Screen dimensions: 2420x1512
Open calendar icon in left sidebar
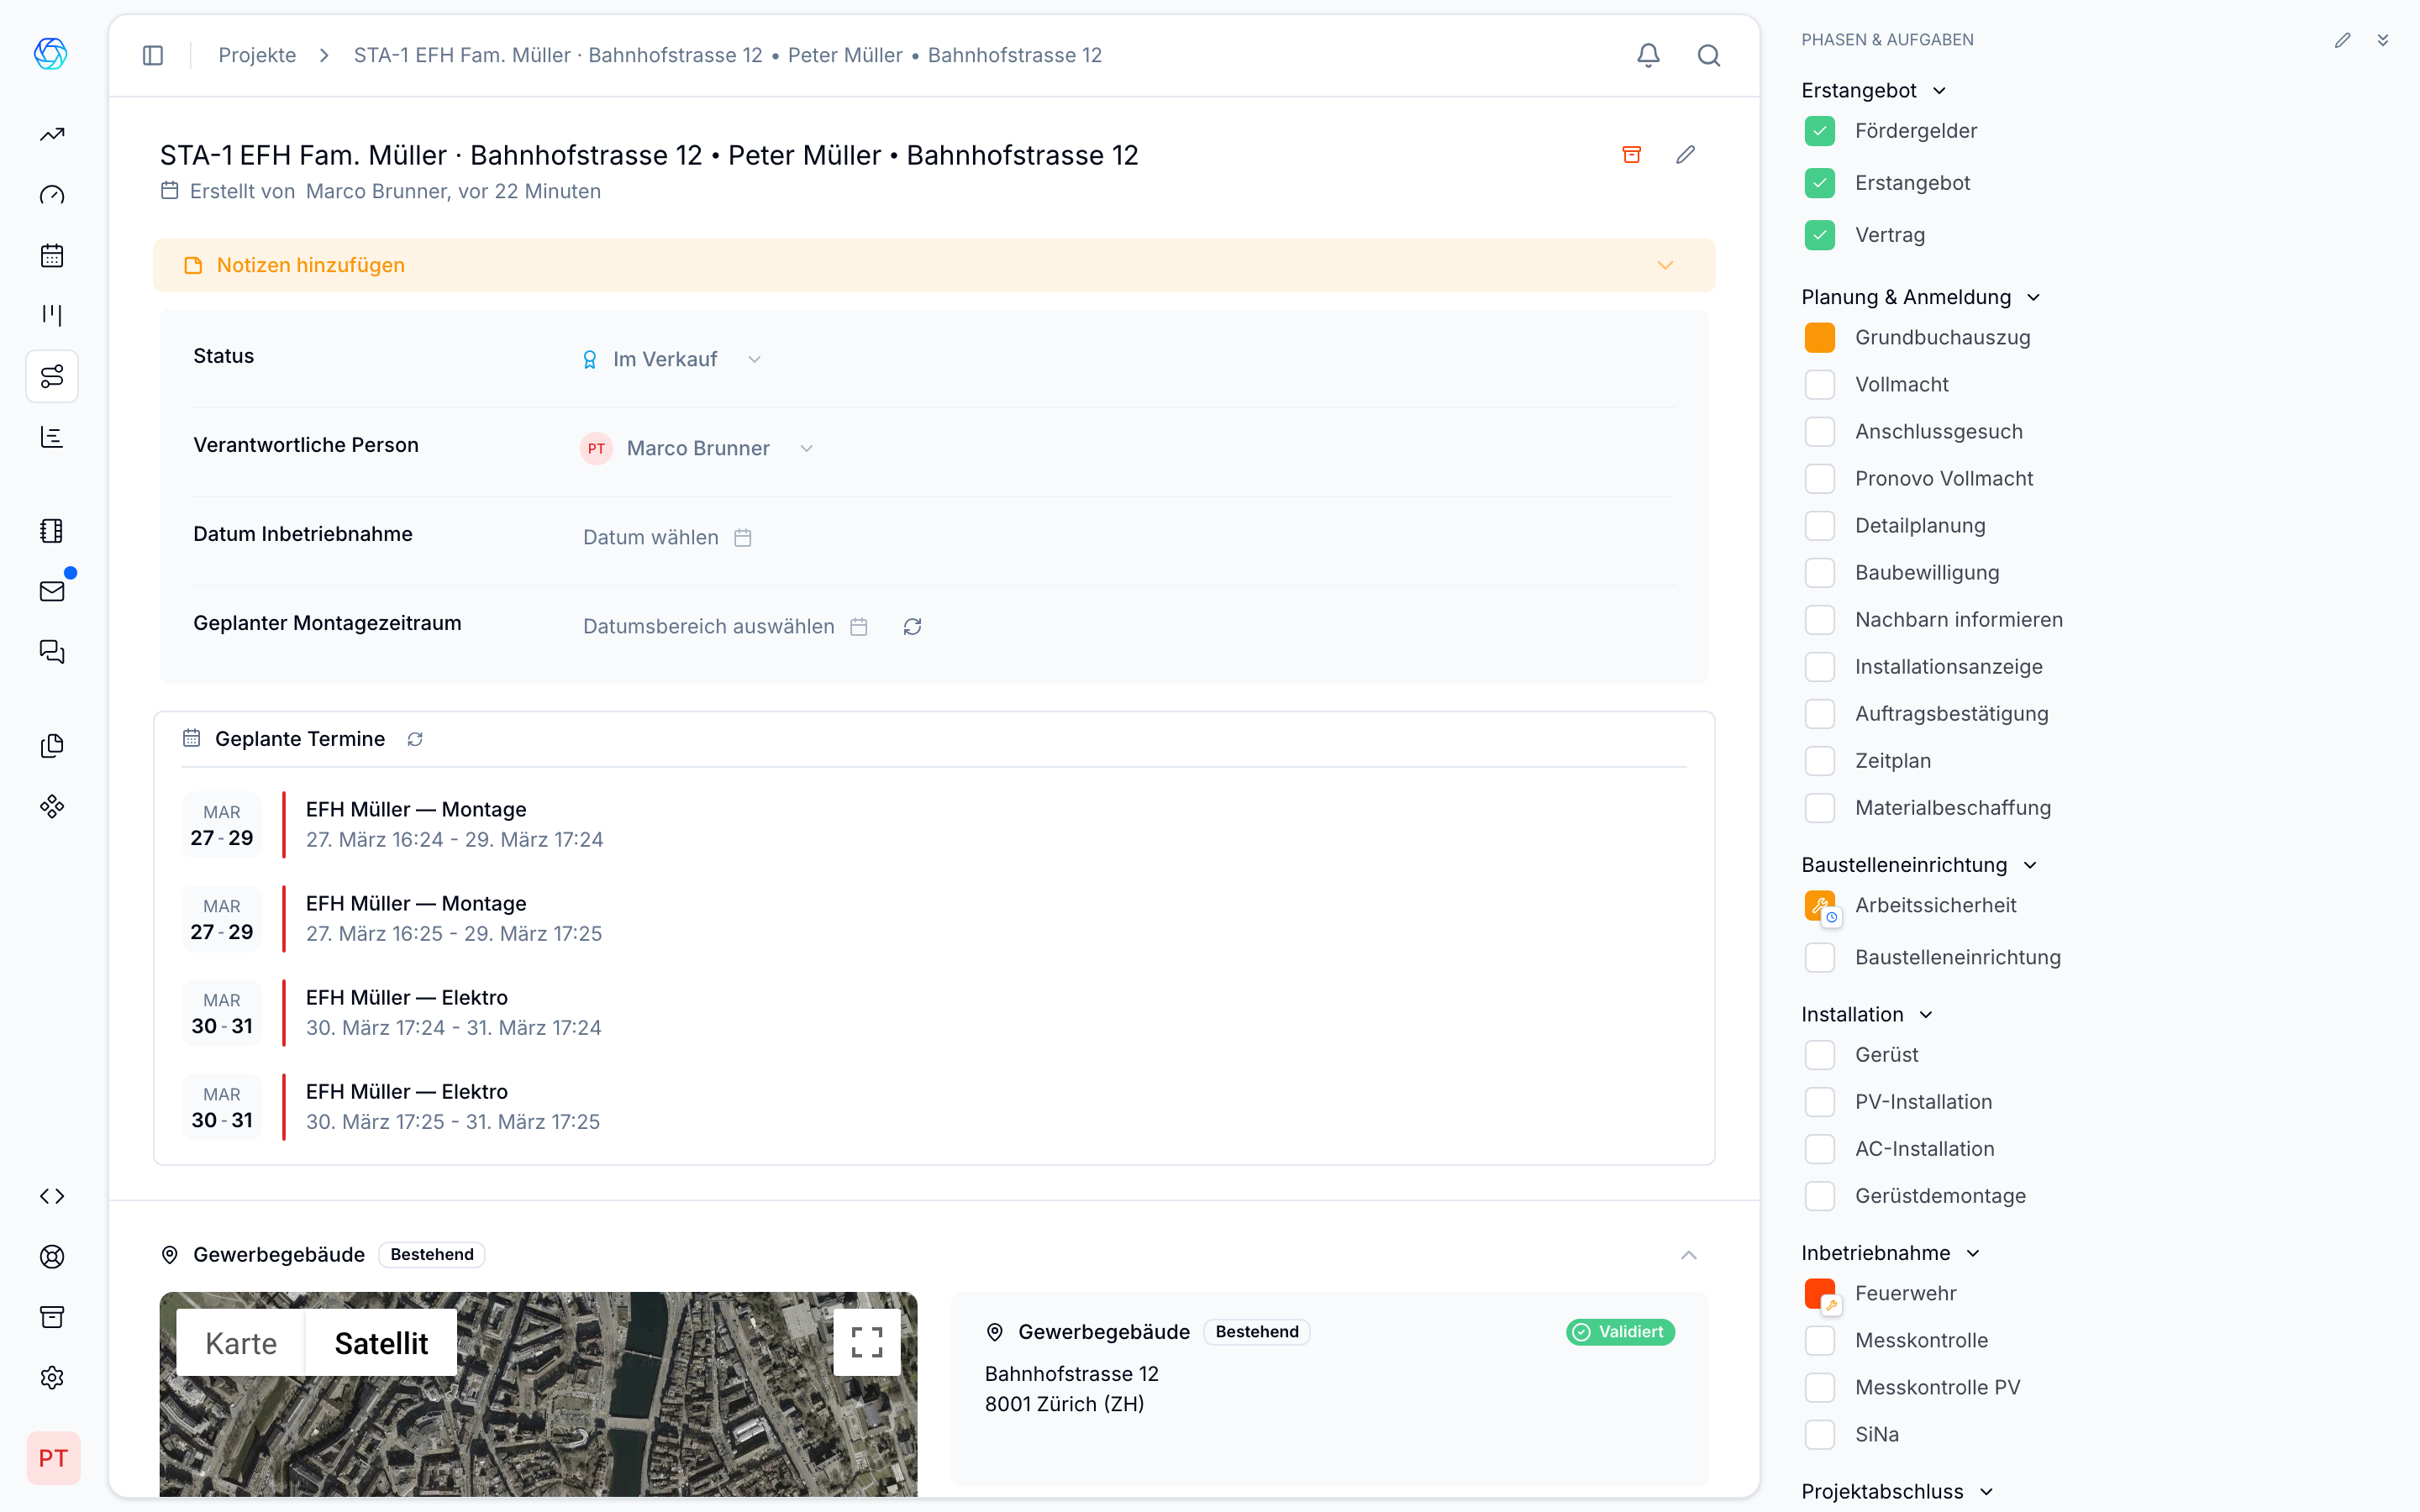pos(52,255)
